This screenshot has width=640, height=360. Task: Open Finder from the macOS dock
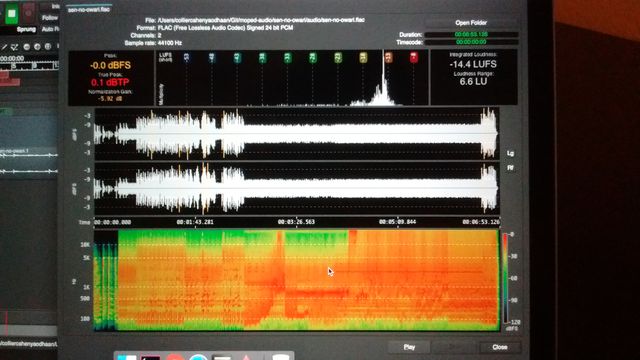pyautogui.click(x=127, y=357)
